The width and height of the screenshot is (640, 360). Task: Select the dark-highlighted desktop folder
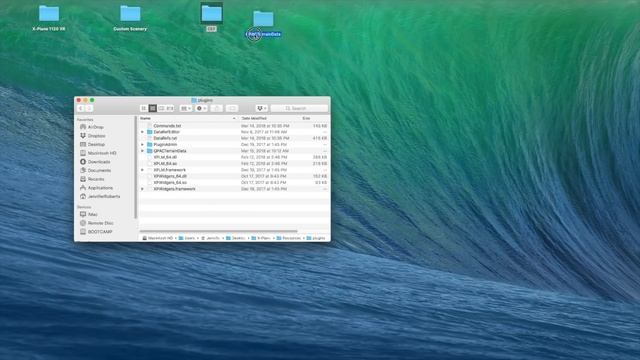point(211,13)
